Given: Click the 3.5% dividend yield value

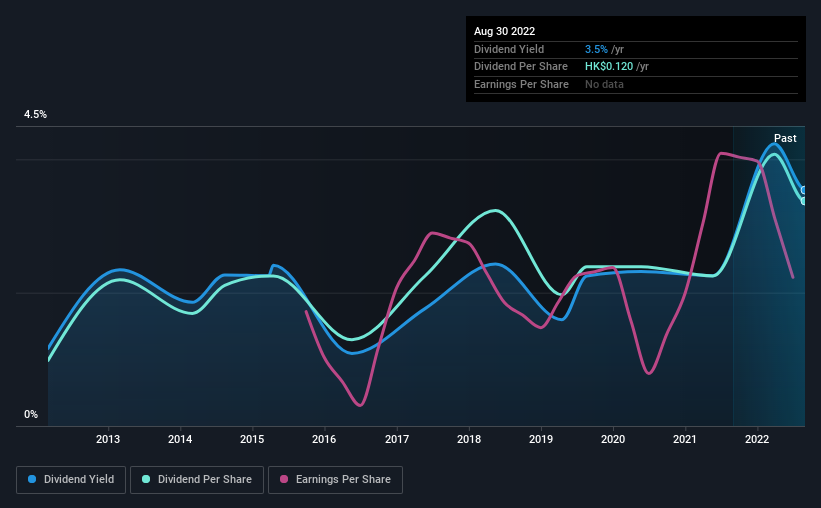Looking at the screenshot, I should 596,49.
